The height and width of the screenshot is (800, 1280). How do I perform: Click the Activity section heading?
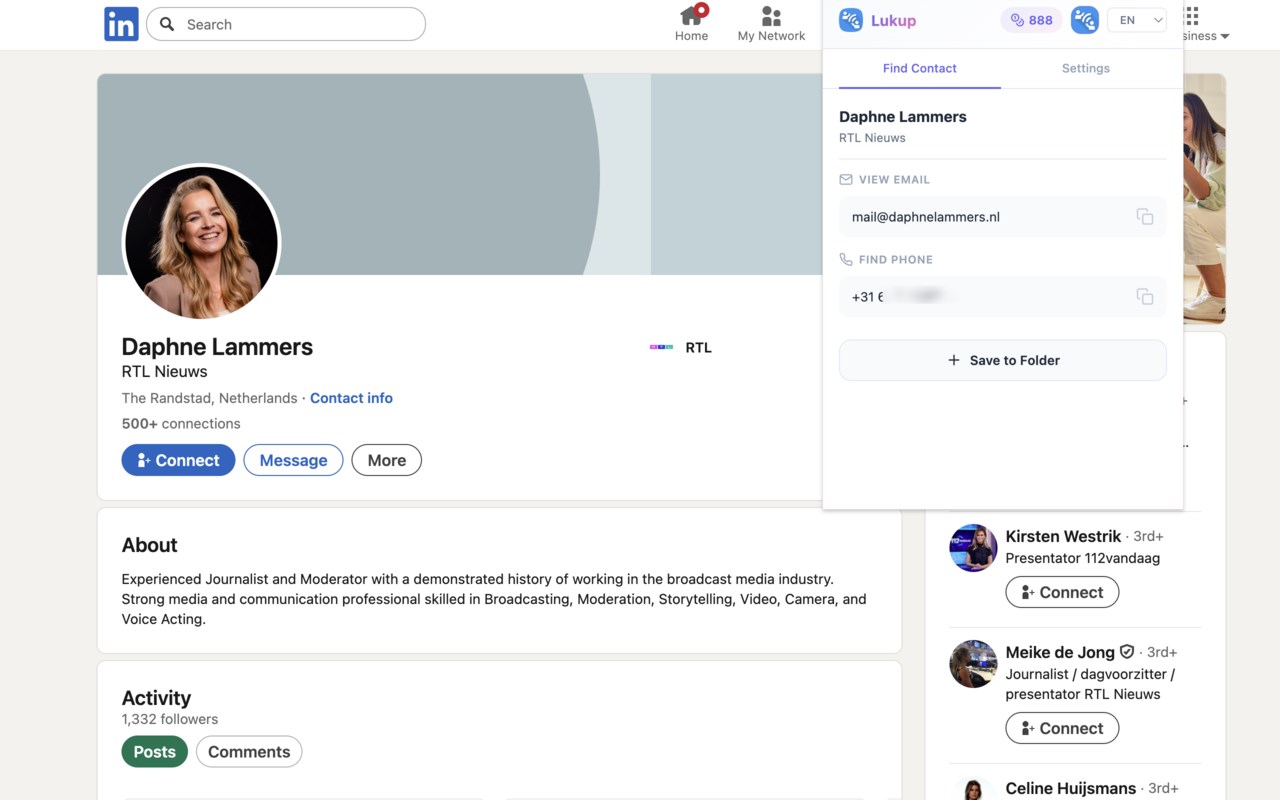tap(156, 698)
